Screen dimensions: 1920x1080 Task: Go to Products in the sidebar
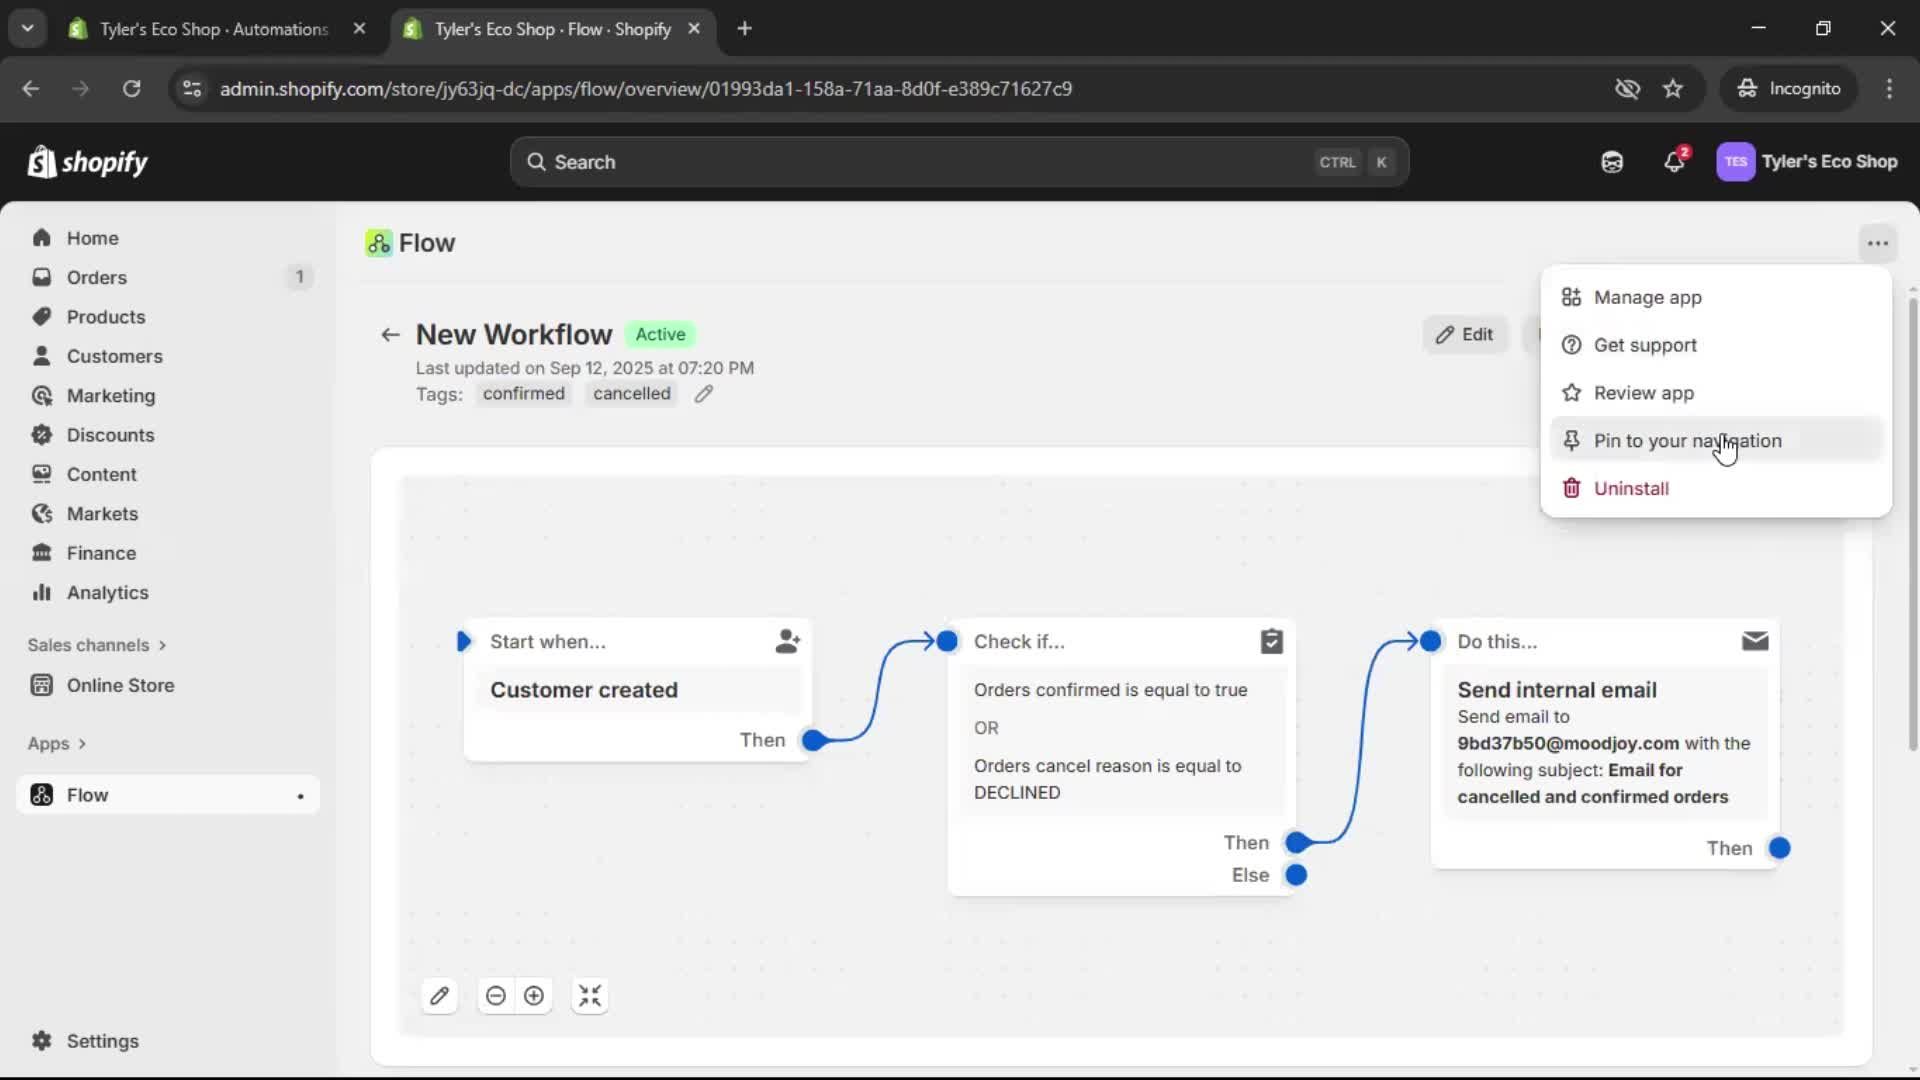coord(105,317)
